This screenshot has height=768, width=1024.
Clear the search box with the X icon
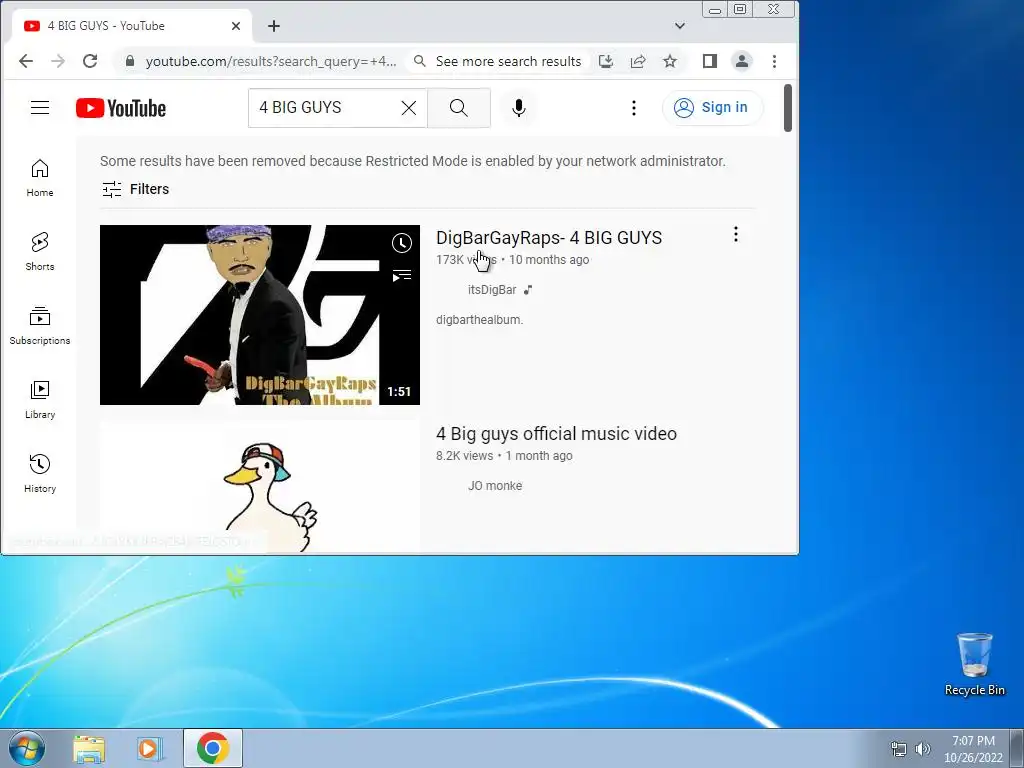click(x=409, y=108)
